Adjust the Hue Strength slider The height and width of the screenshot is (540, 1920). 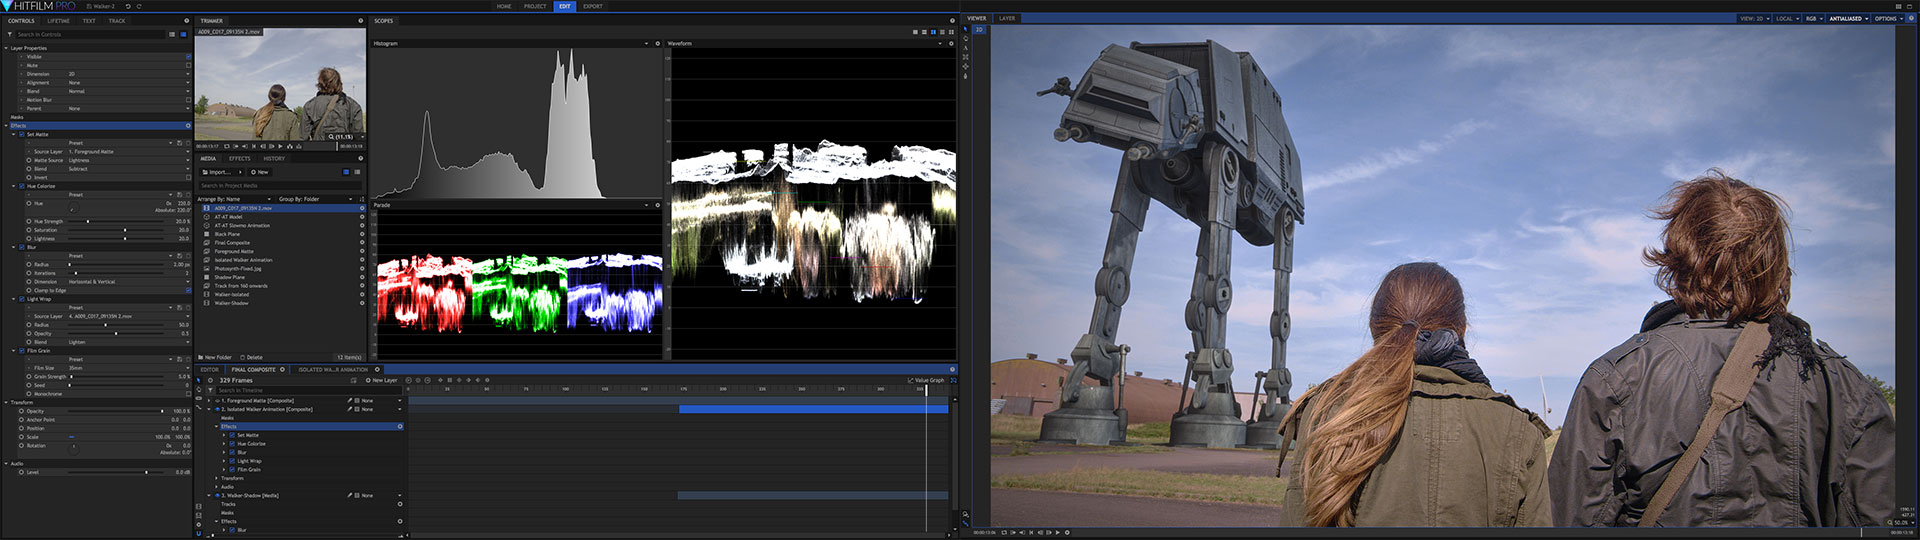point(115,221)
